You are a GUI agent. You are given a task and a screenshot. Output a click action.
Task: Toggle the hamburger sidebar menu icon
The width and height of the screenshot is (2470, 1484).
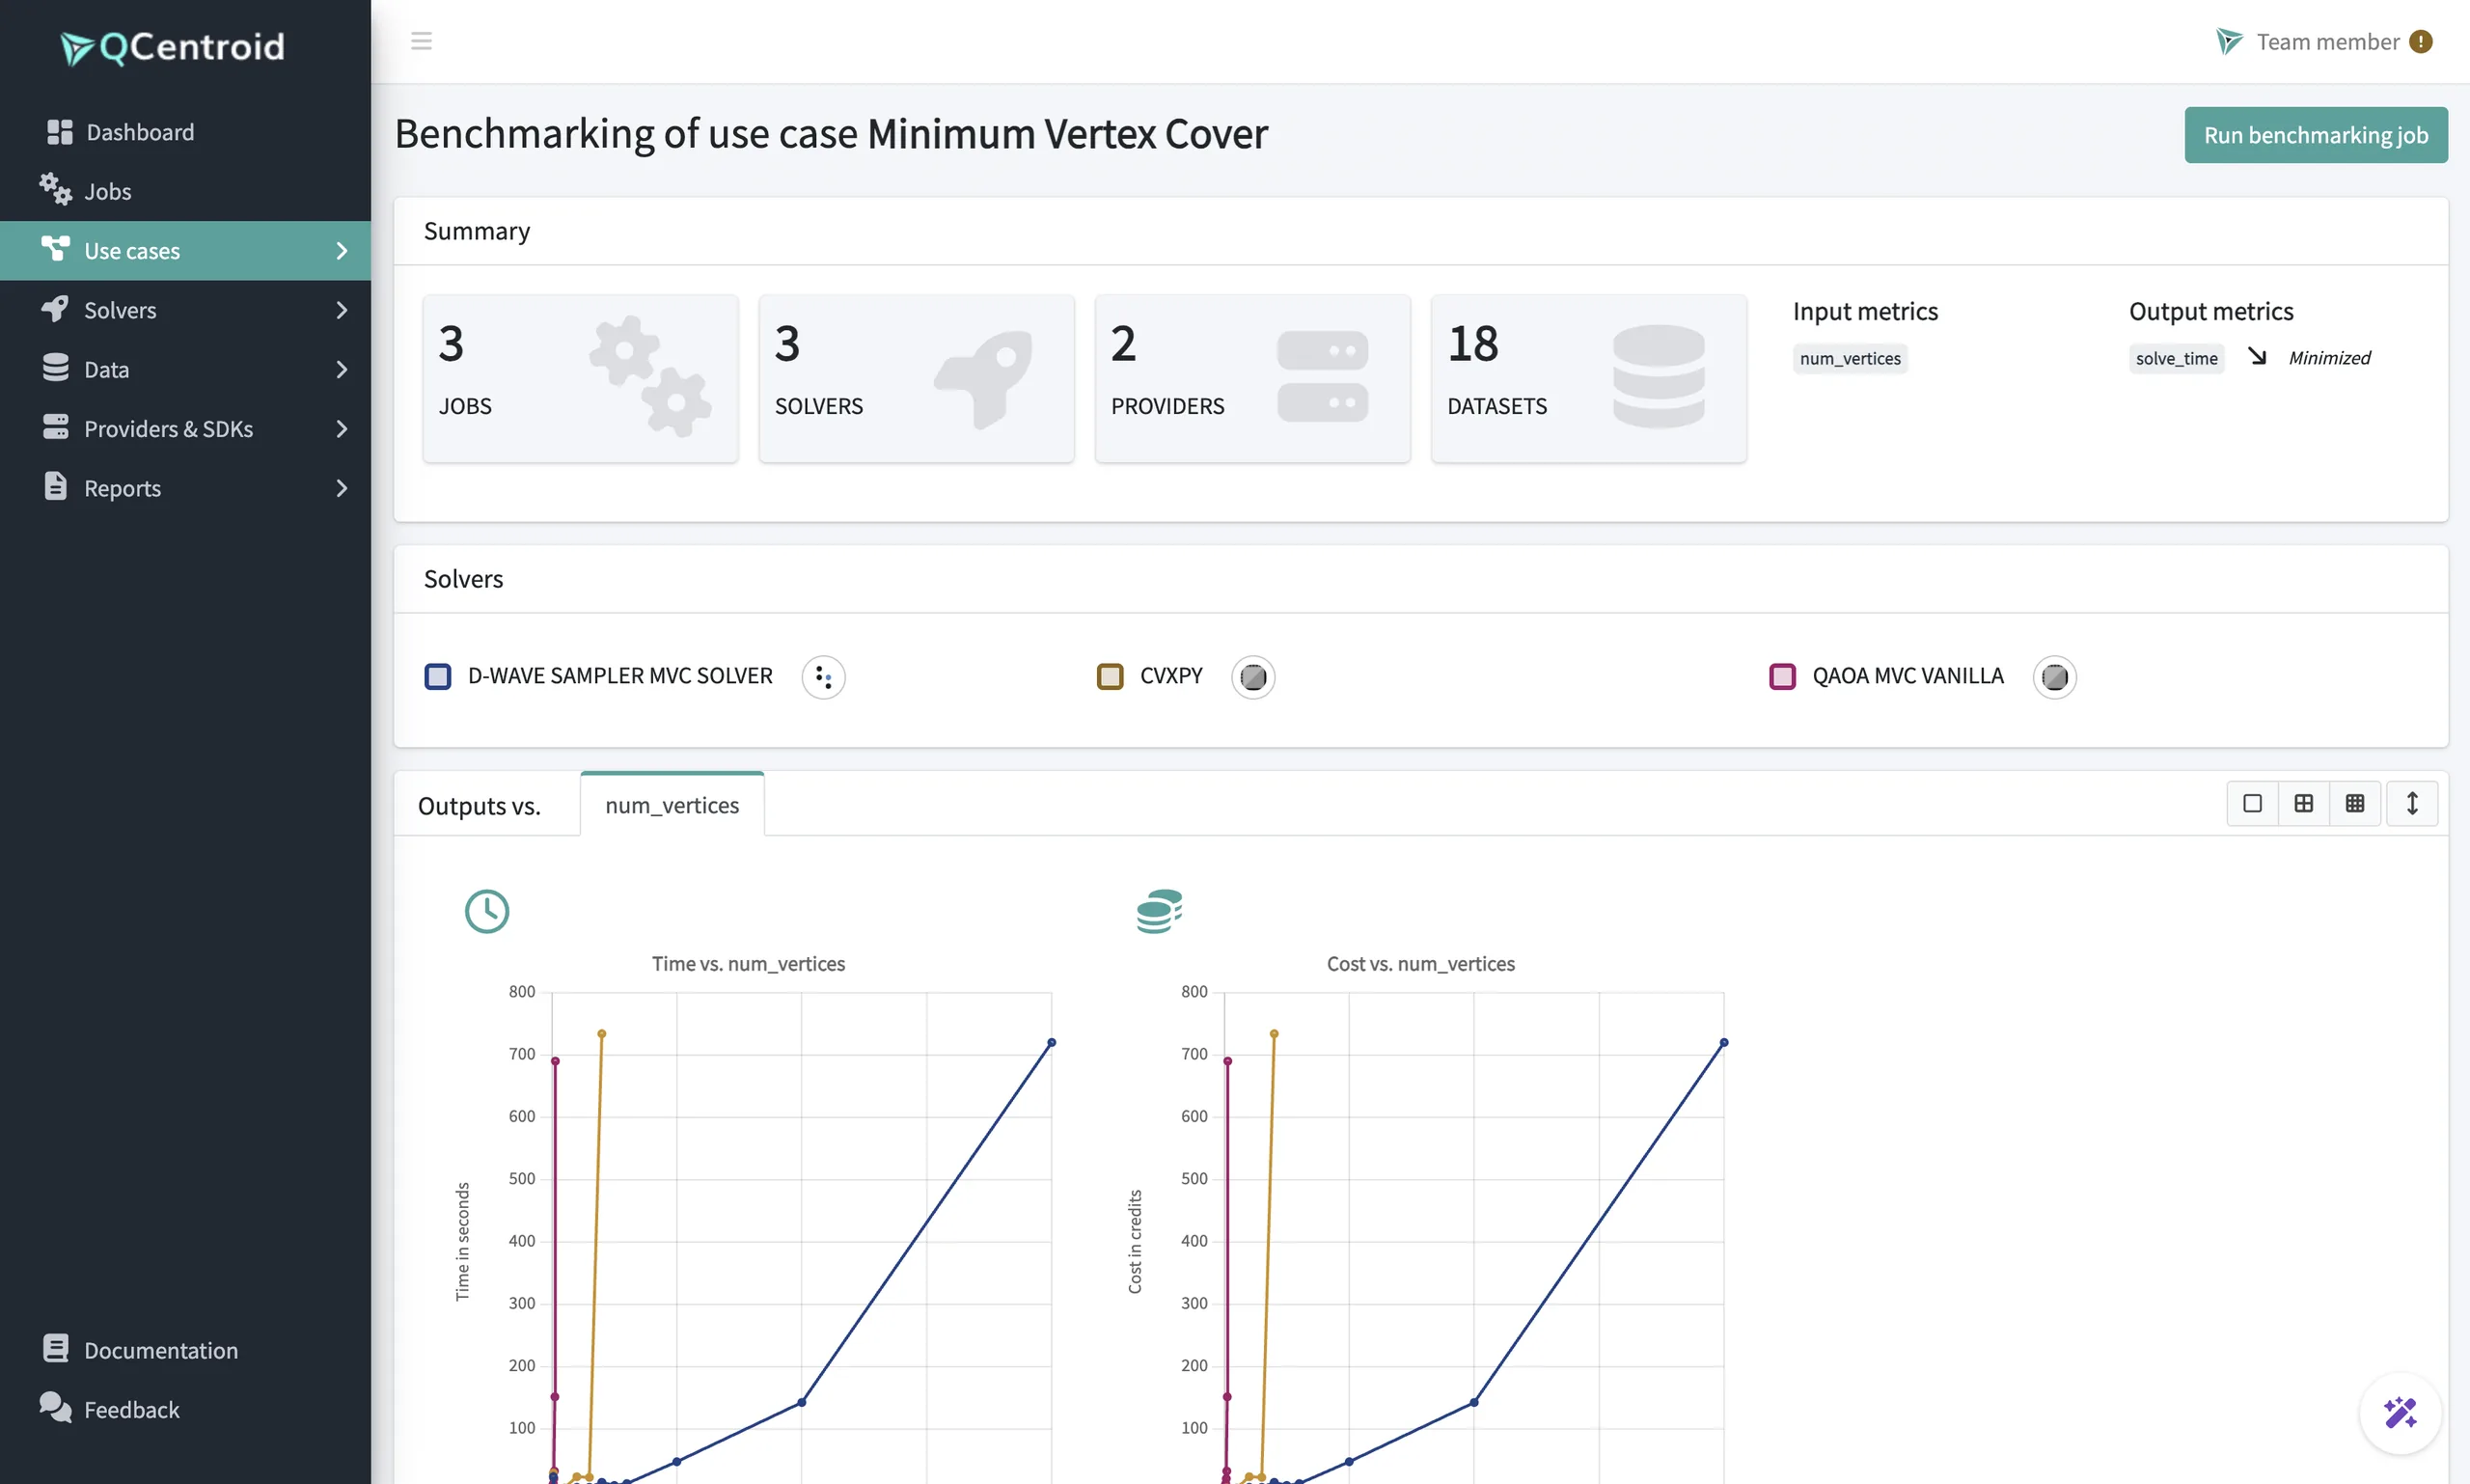(421, 41)
